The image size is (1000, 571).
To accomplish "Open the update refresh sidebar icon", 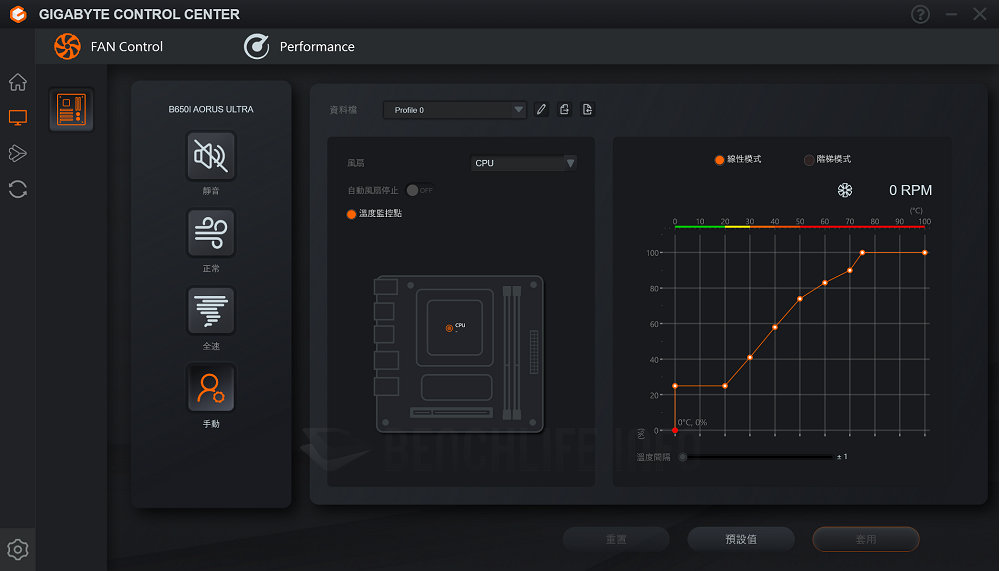I will (18, 189).
